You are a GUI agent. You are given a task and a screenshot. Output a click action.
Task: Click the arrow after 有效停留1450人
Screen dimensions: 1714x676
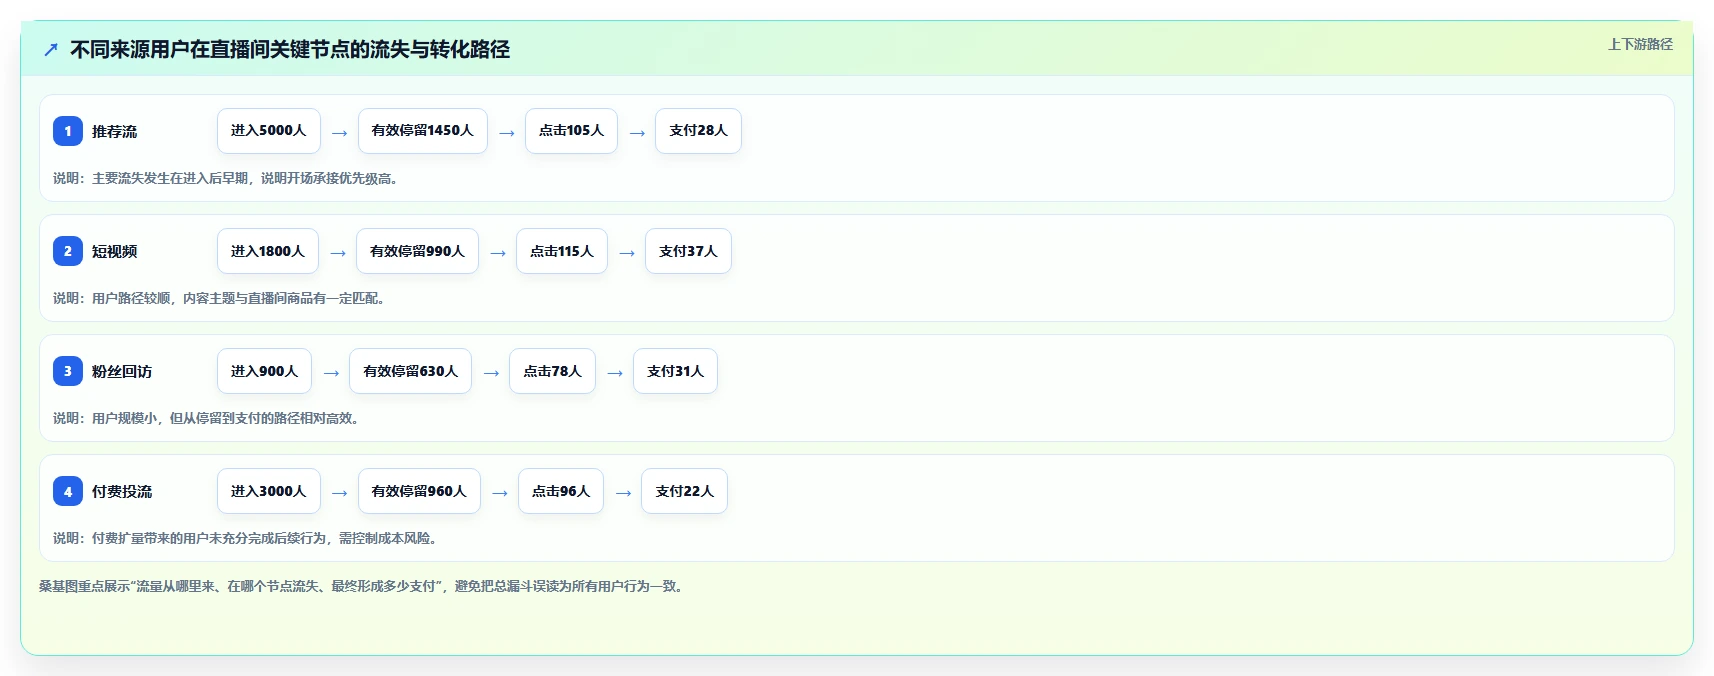pos(506,132)
